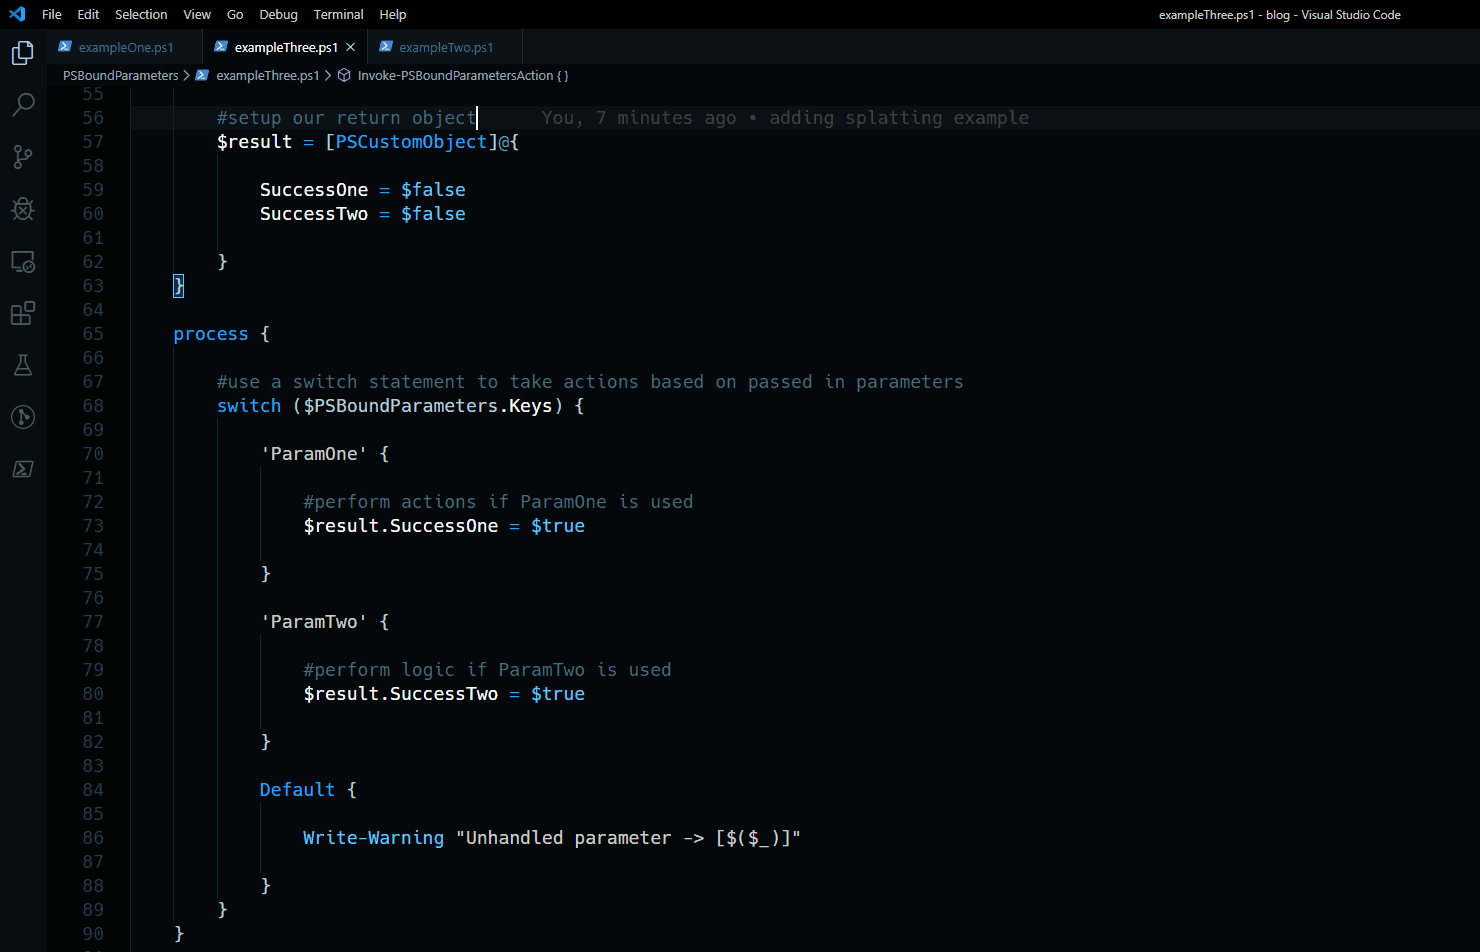Open the Source Control view

(x=22, y=157)
